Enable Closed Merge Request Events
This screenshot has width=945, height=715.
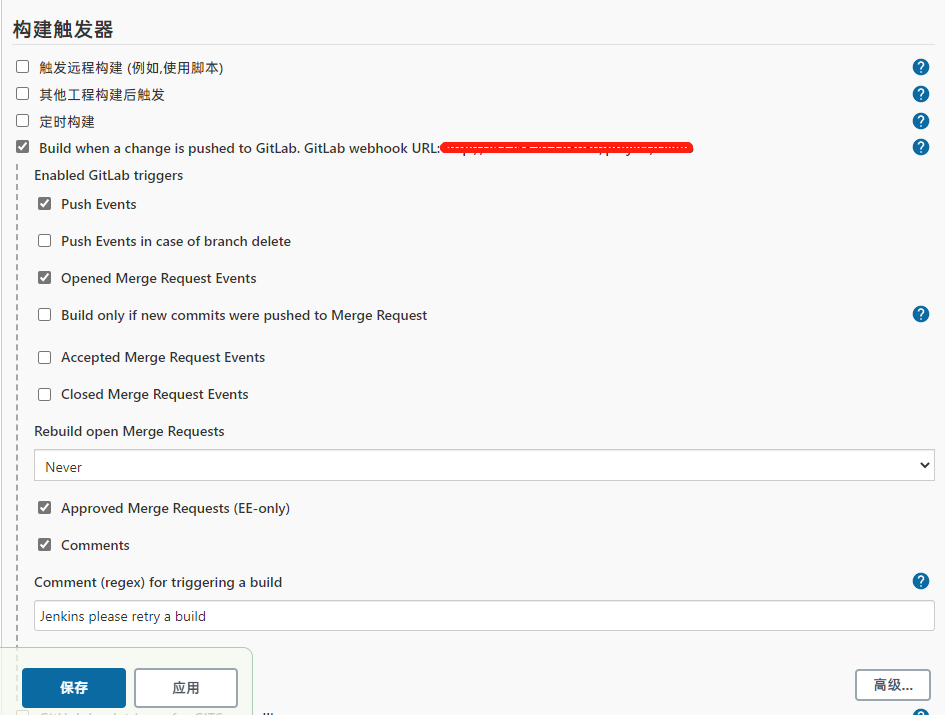click(45, 394)
